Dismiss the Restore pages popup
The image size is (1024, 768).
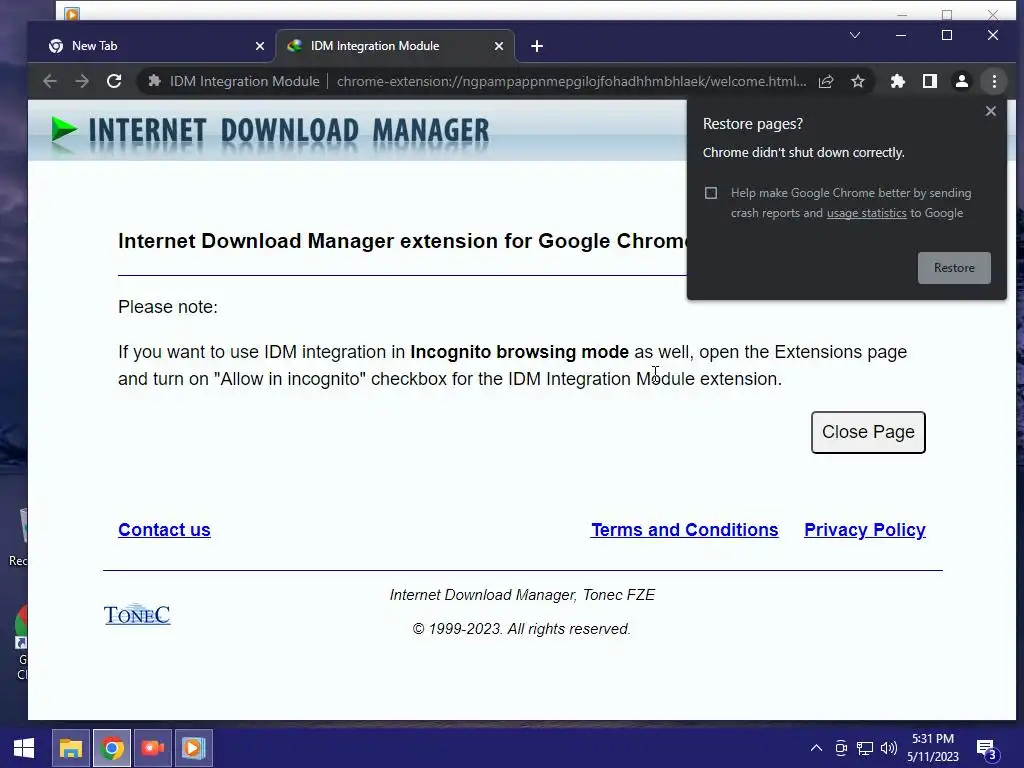coord(991,111)
